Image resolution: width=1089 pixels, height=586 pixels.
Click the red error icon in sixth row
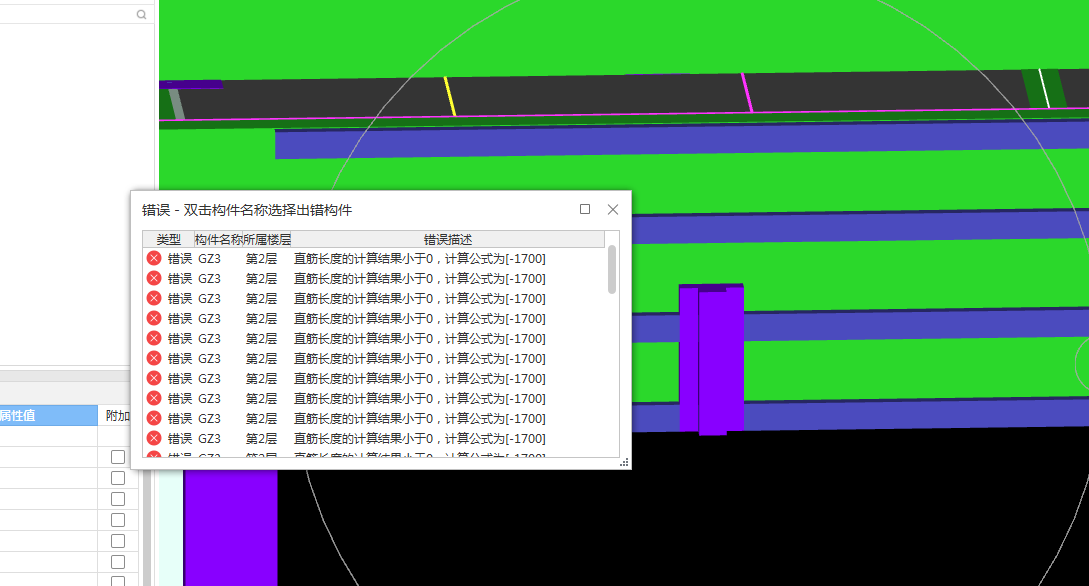[154, 358]
